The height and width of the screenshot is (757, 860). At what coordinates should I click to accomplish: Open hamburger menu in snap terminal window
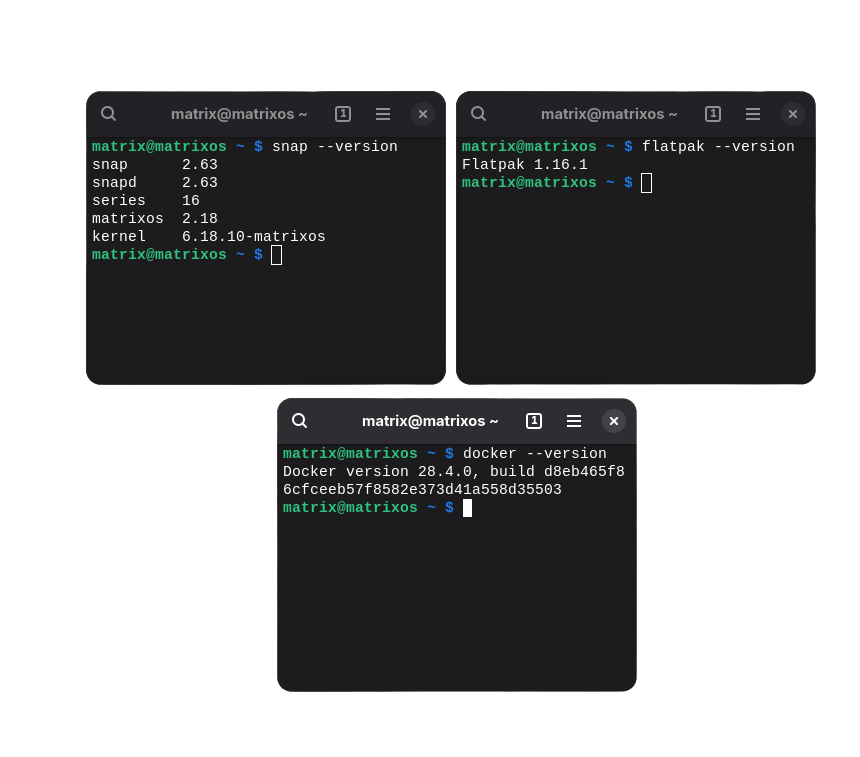pos(383,114)
